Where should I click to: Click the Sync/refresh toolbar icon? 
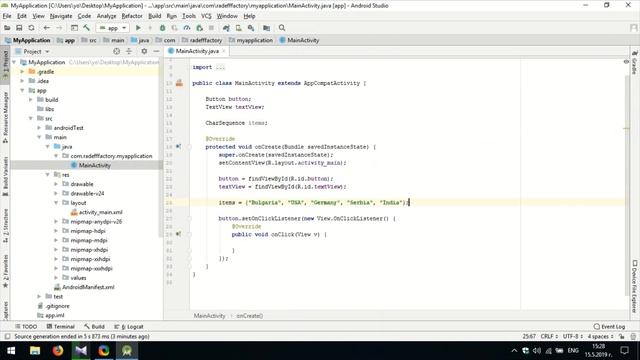31,28
